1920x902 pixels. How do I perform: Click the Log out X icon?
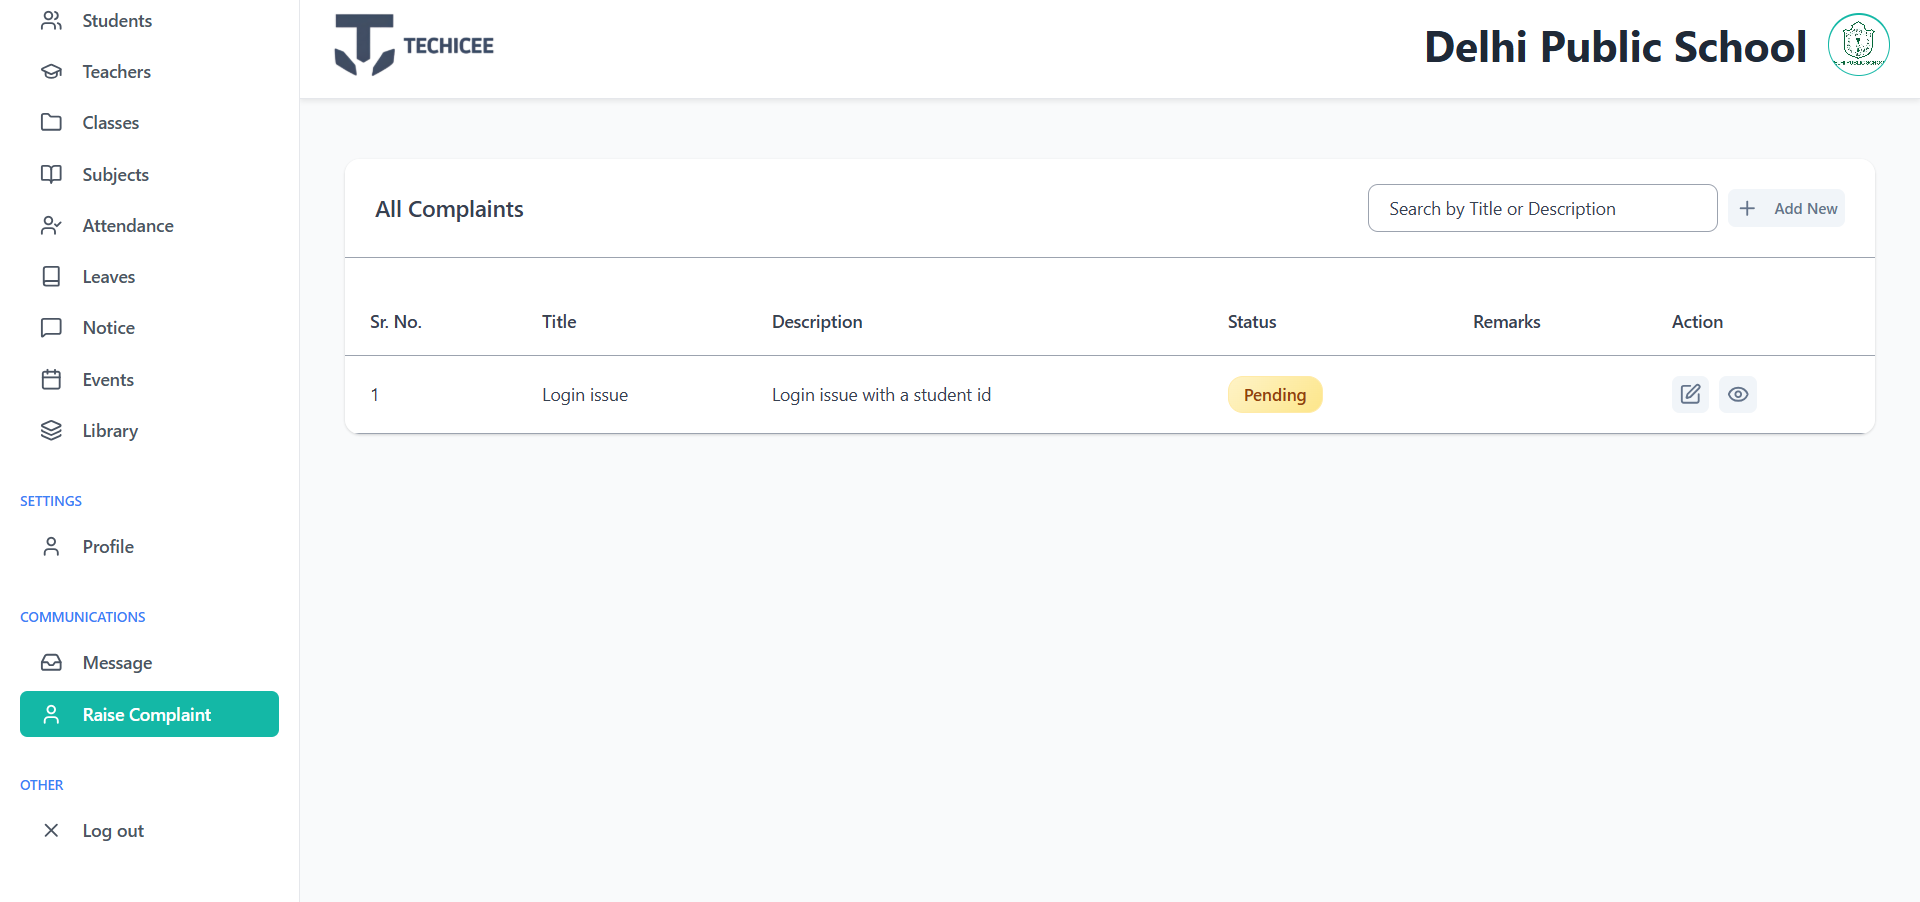[x=51, y=830]
